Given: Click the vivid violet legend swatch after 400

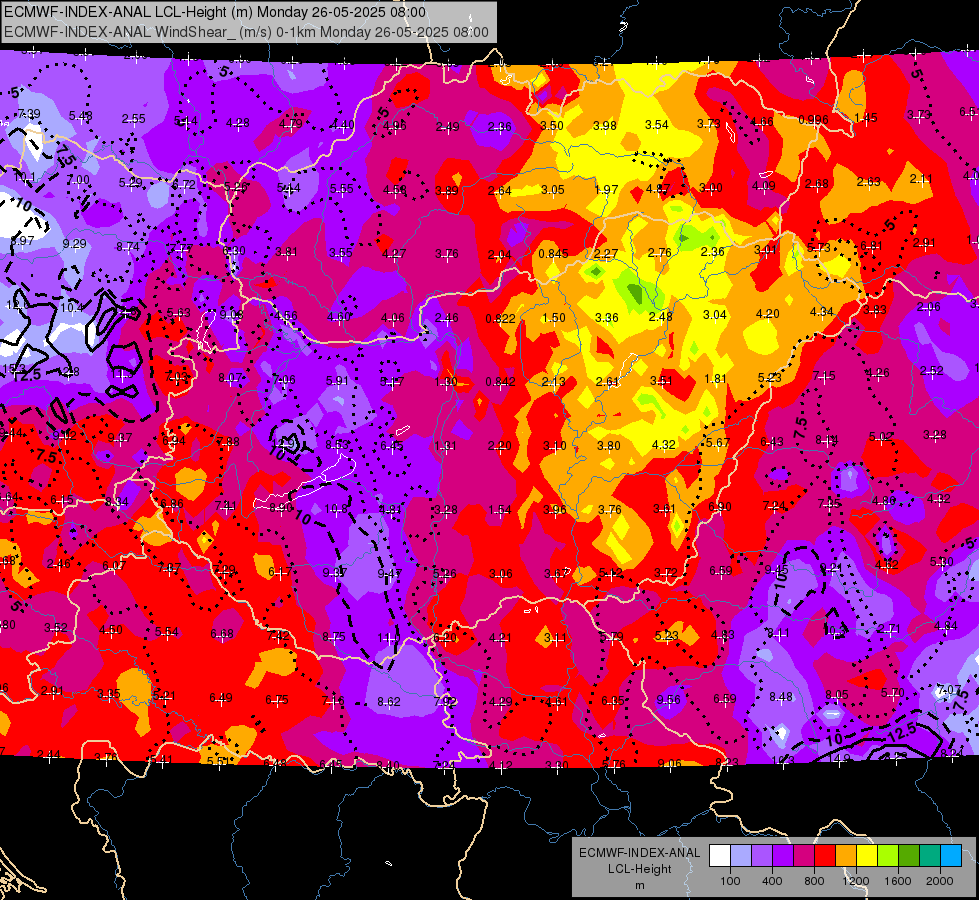Looking at the screenshot, I should [783, 855].
